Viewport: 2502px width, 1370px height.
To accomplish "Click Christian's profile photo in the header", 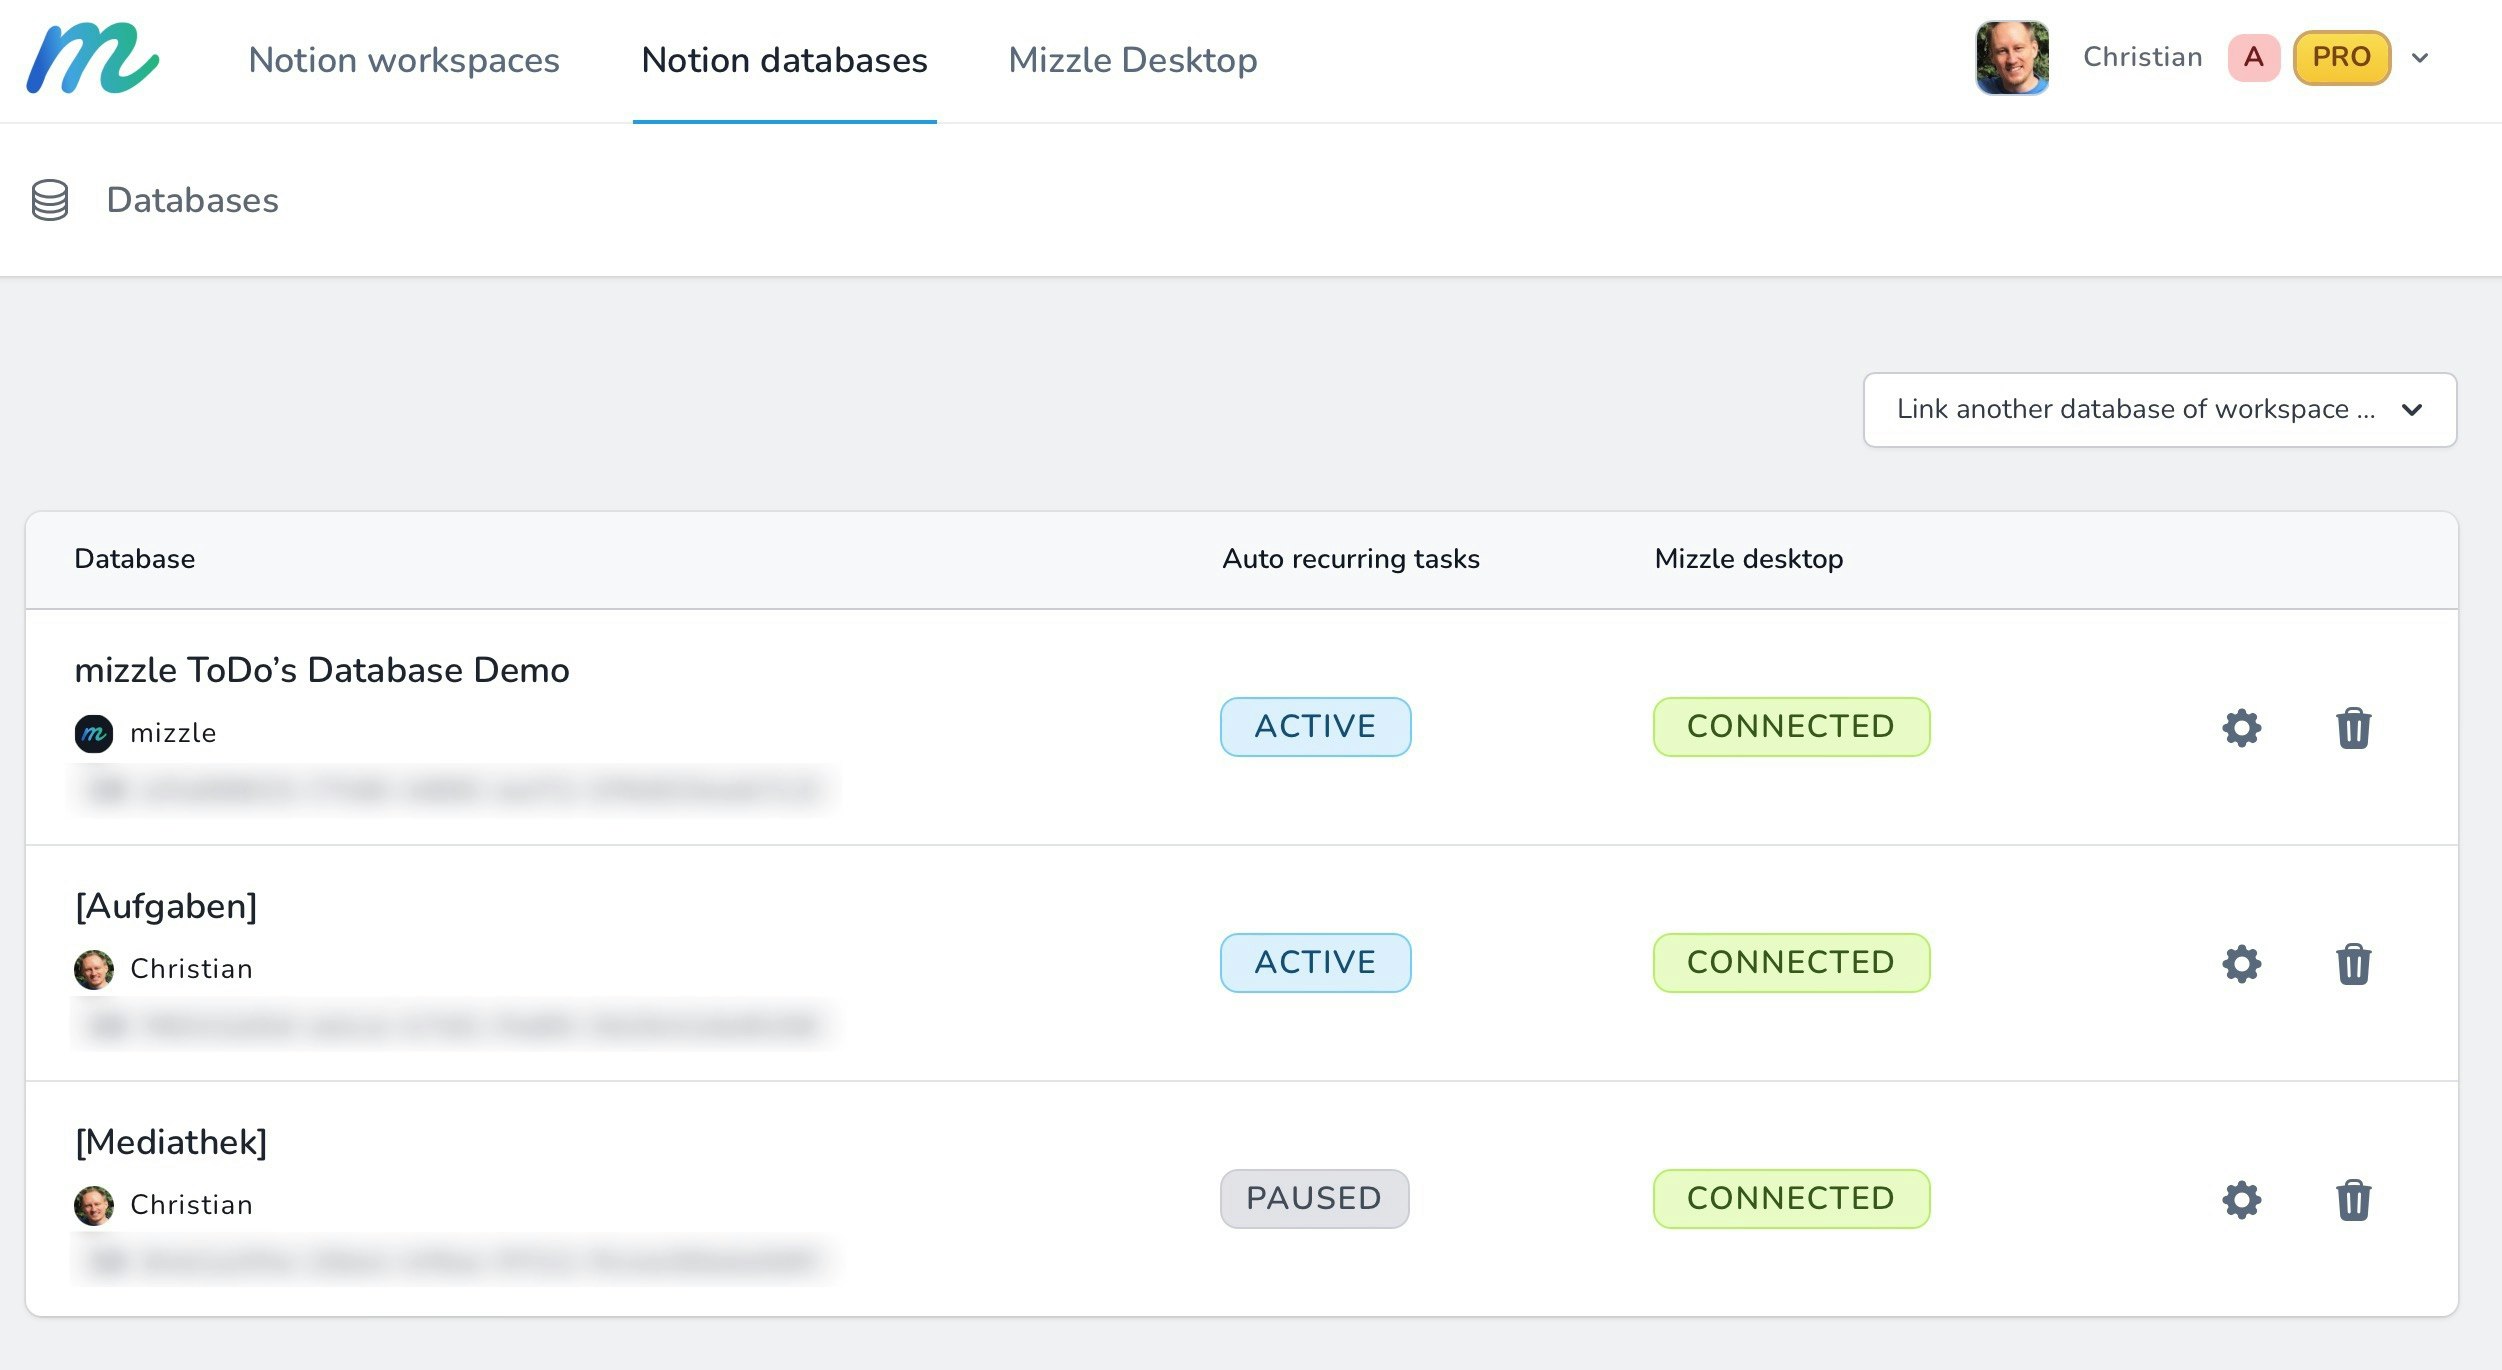I will [2012, 58].
